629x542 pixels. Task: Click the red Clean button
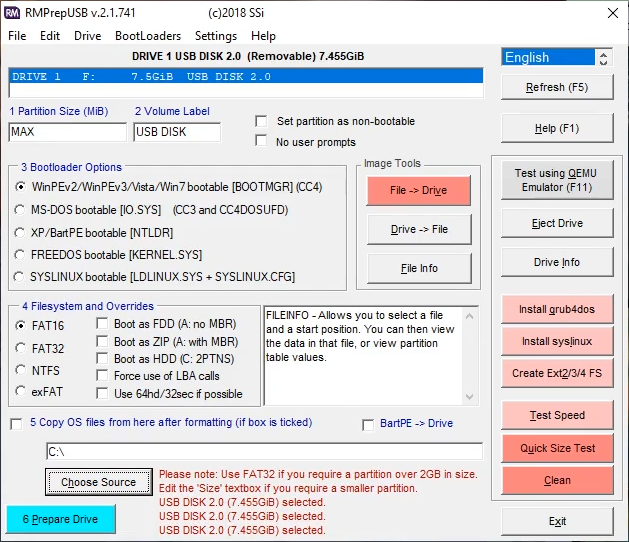pyautogui.click(x=557, y=480)
